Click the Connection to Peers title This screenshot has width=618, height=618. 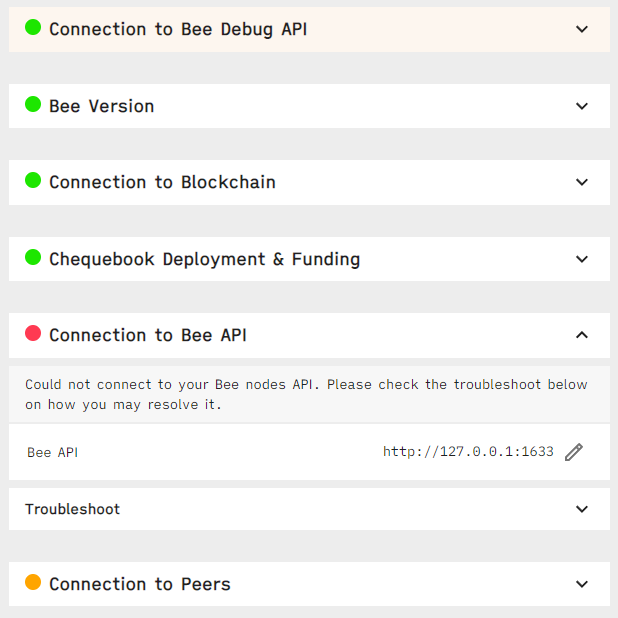140,584
